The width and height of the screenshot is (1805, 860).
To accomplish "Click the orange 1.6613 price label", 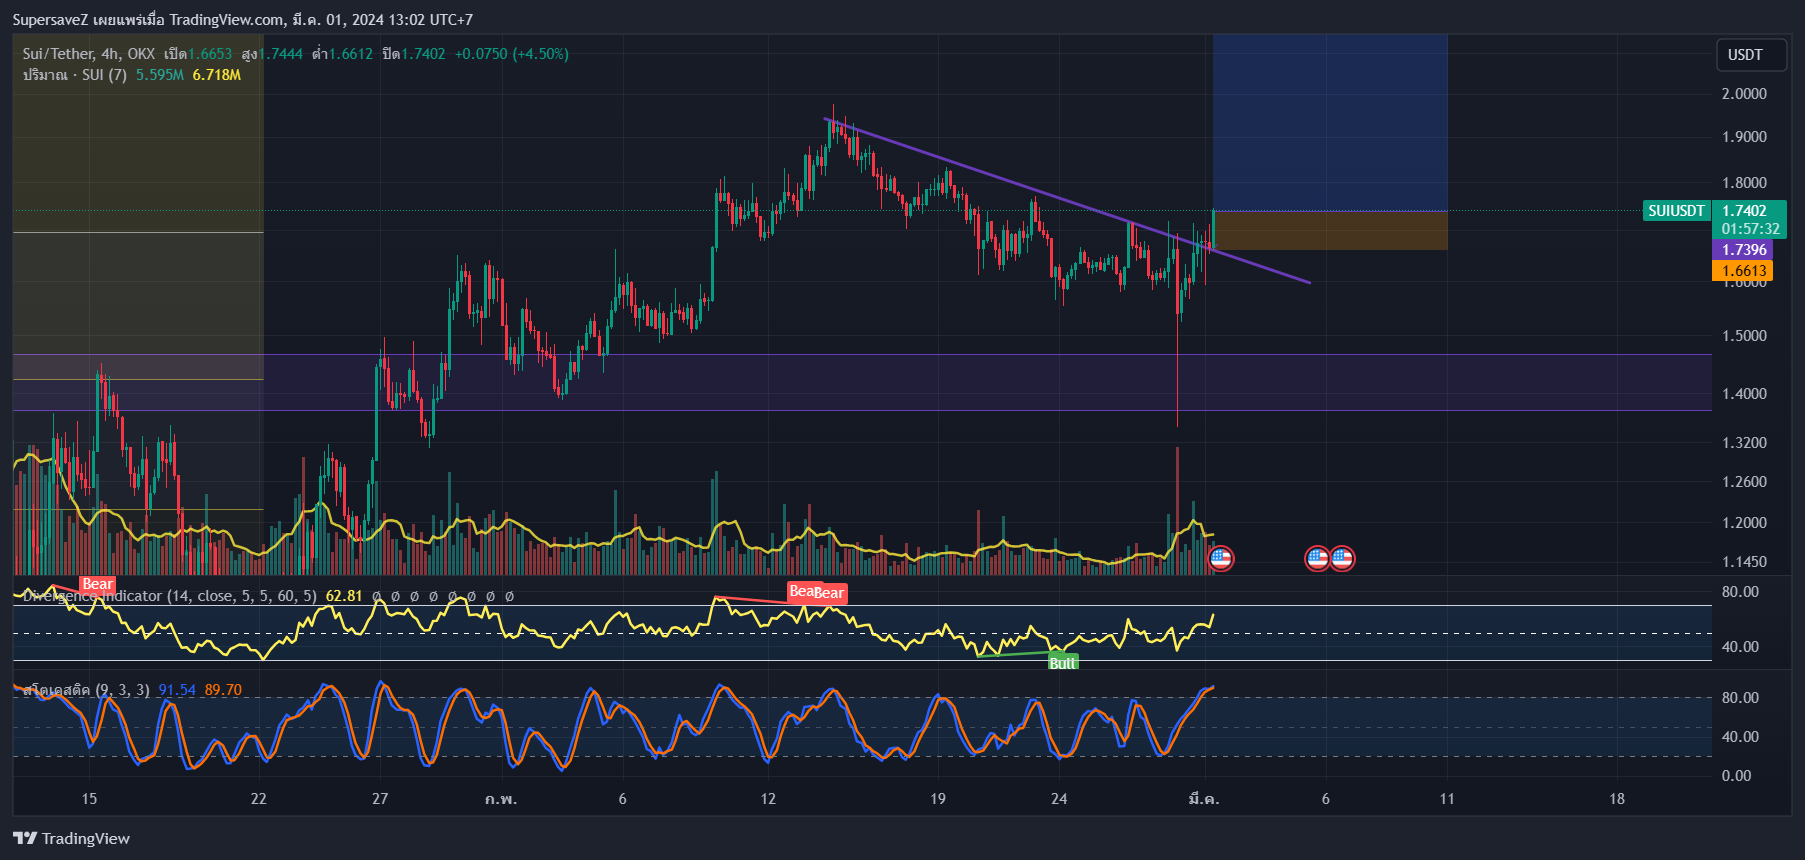I will tap(1744, 271).
